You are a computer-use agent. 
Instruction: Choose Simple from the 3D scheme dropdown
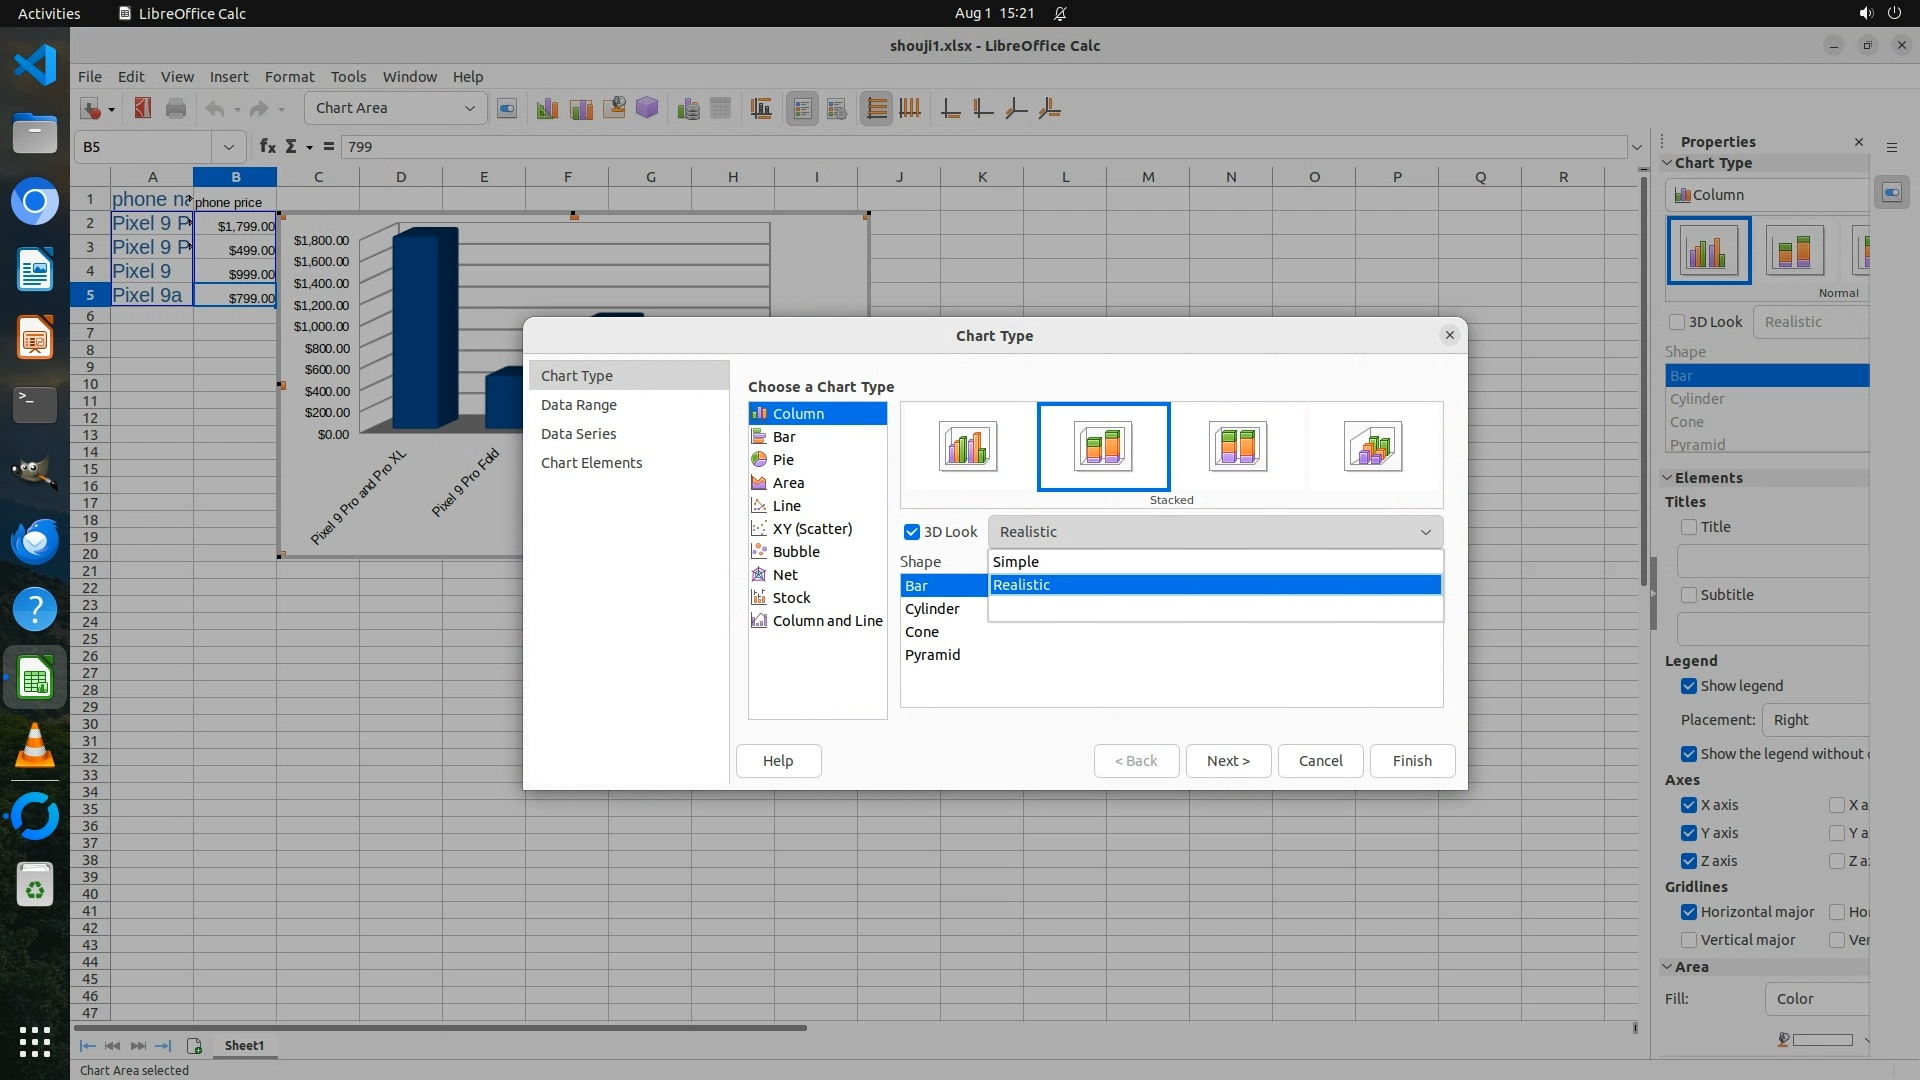[x=1015, y=562]
